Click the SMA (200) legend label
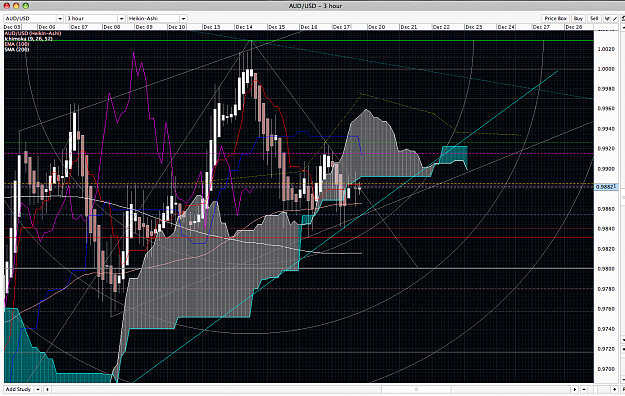Screen dimensions: 625x396 point(17,49)
